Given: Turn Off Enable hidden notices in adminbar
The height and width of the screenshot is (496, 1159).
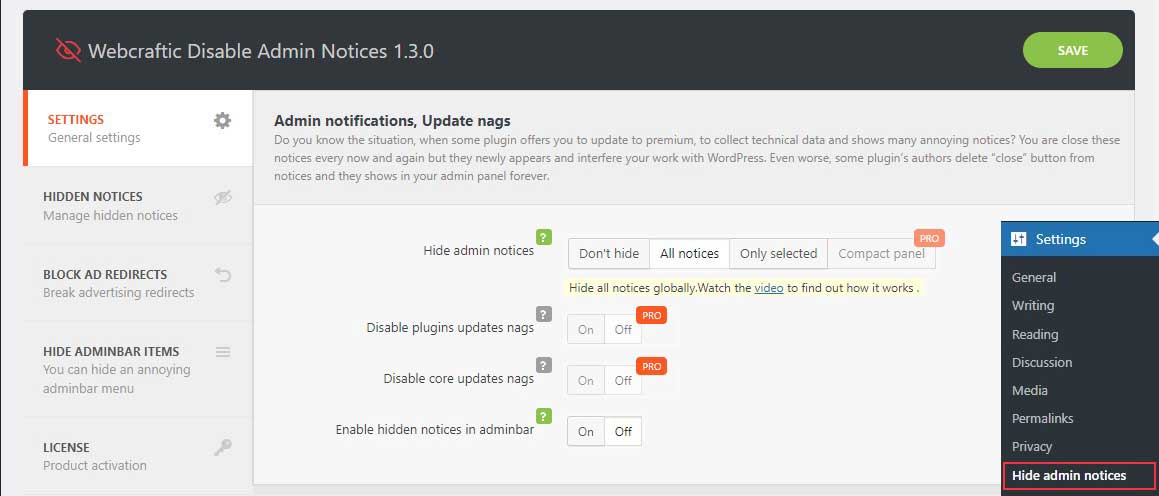Looking at the screenshot, I should point(623,432).
